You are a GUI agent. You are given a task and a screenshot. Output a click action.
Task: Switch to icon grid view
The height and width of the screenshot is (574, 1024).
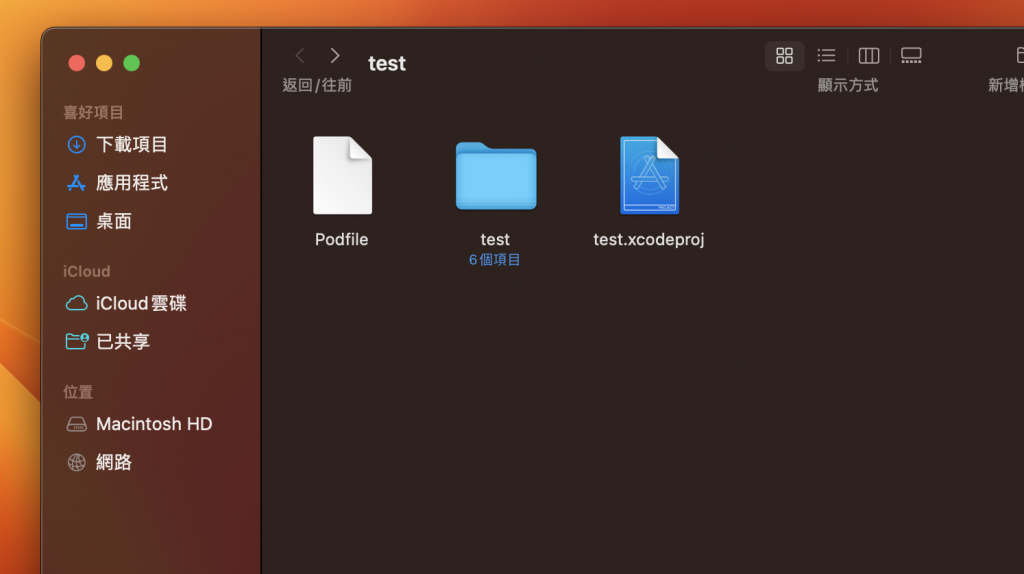(784, 56)
